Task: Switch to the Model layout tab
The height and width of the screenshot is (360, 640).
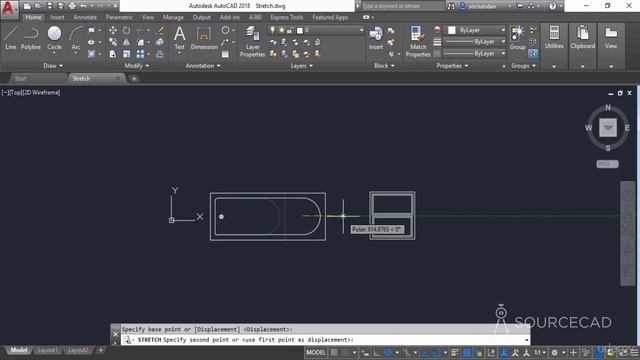Action: coord(19,350)
